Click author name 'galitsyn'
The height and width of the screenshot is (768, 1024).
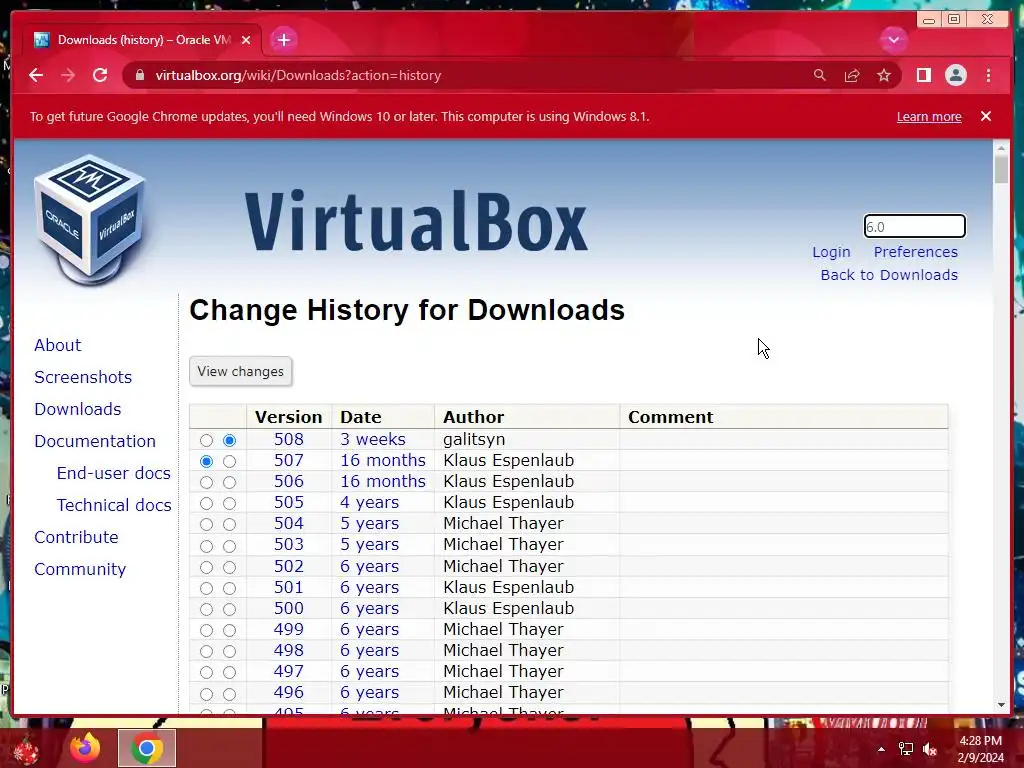point(474,440)
